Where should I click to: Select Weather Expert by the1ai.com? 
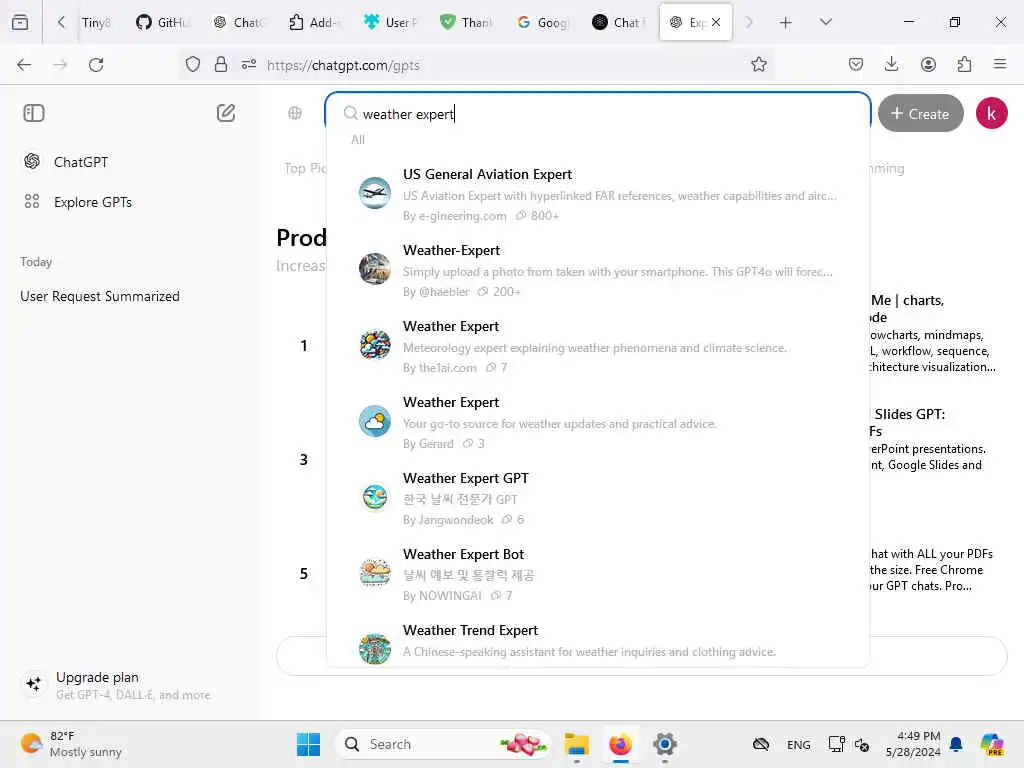pos(598,346)
